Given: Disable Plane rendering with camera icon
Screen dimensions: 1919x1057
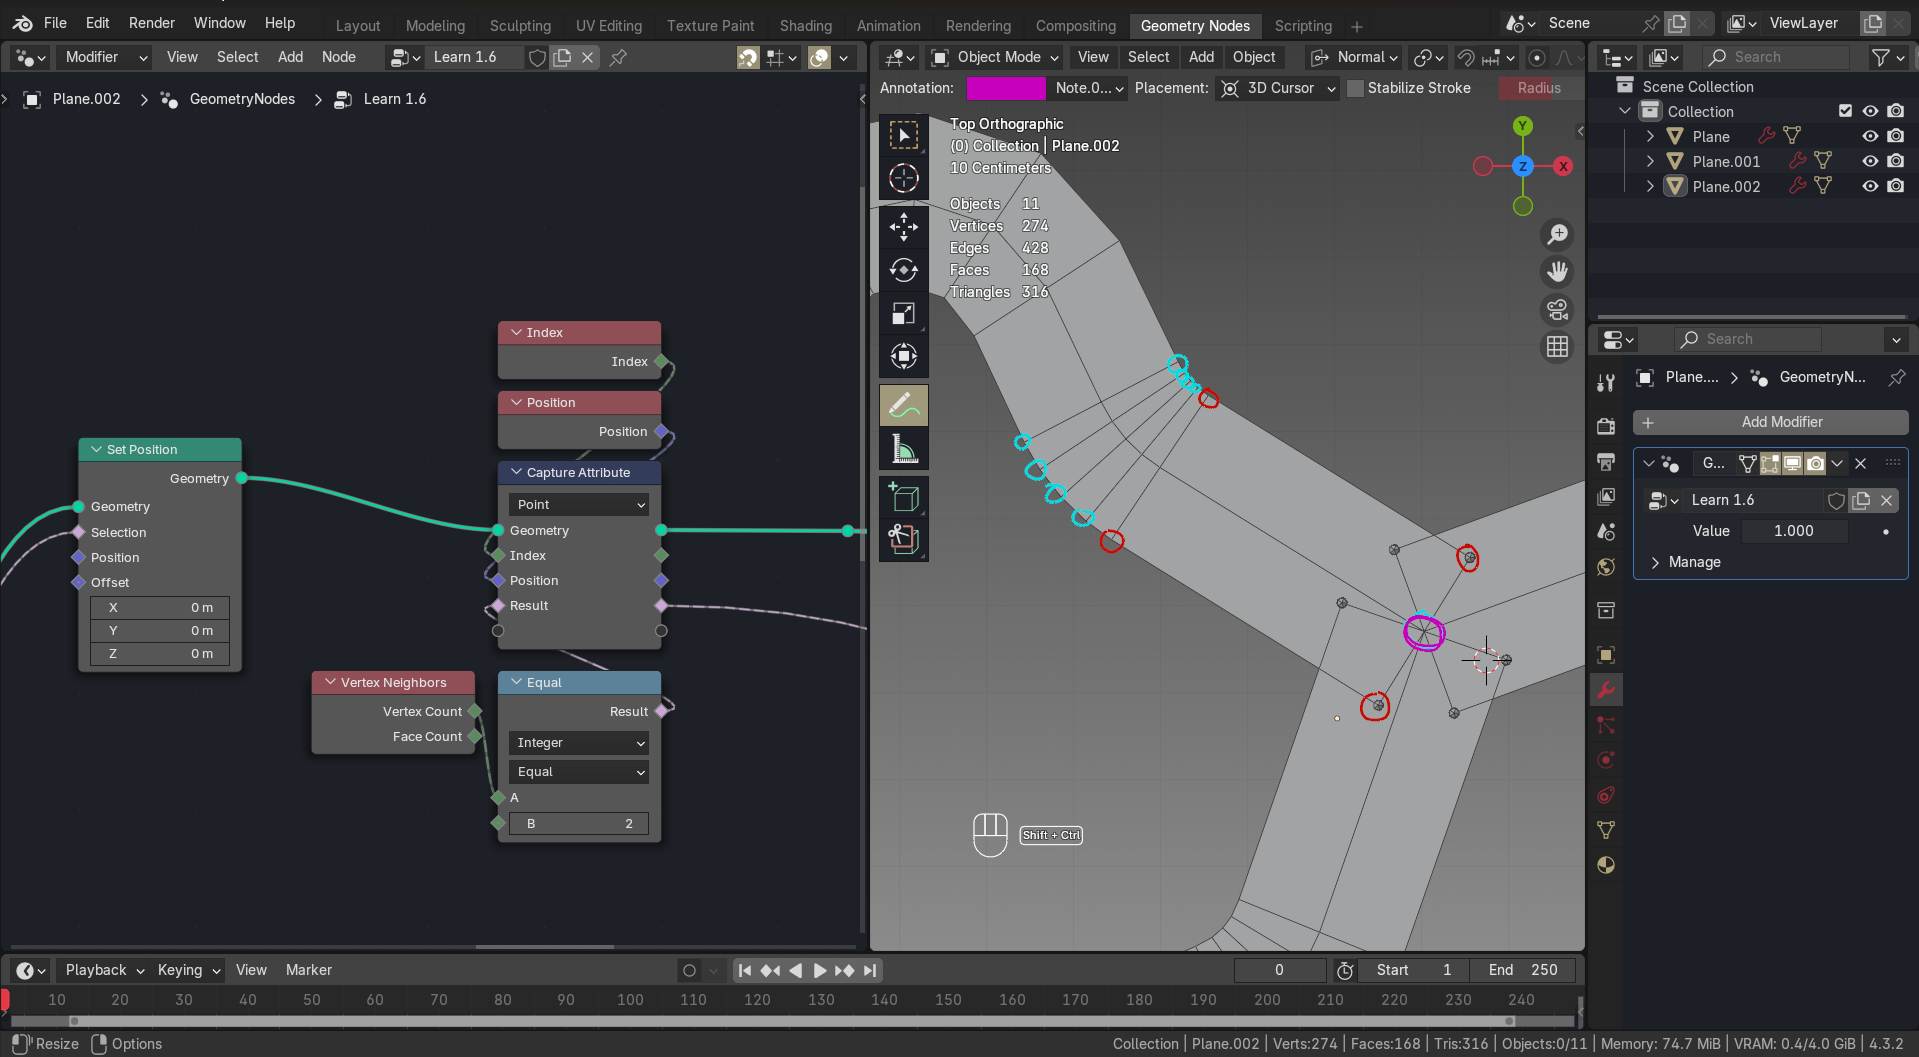Looking at the screenshot, I should (x=1896, y=136).
